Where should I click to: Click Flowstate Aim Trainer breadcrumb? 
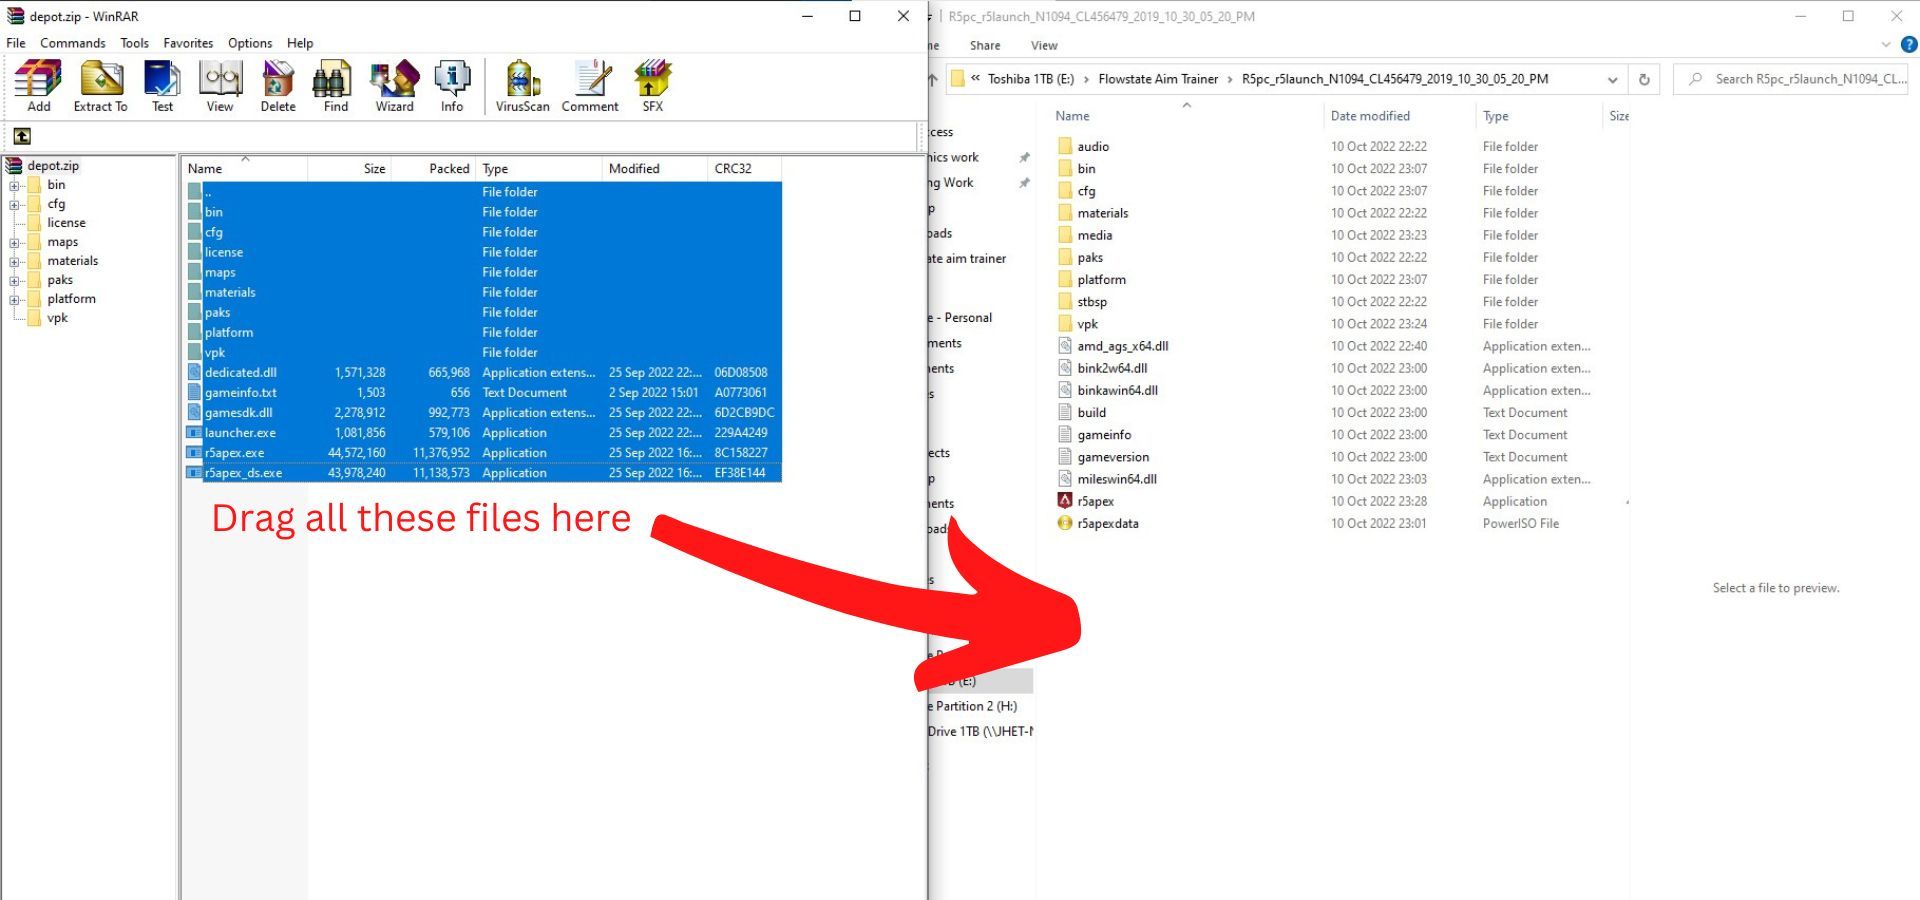tap(1158, 79)
